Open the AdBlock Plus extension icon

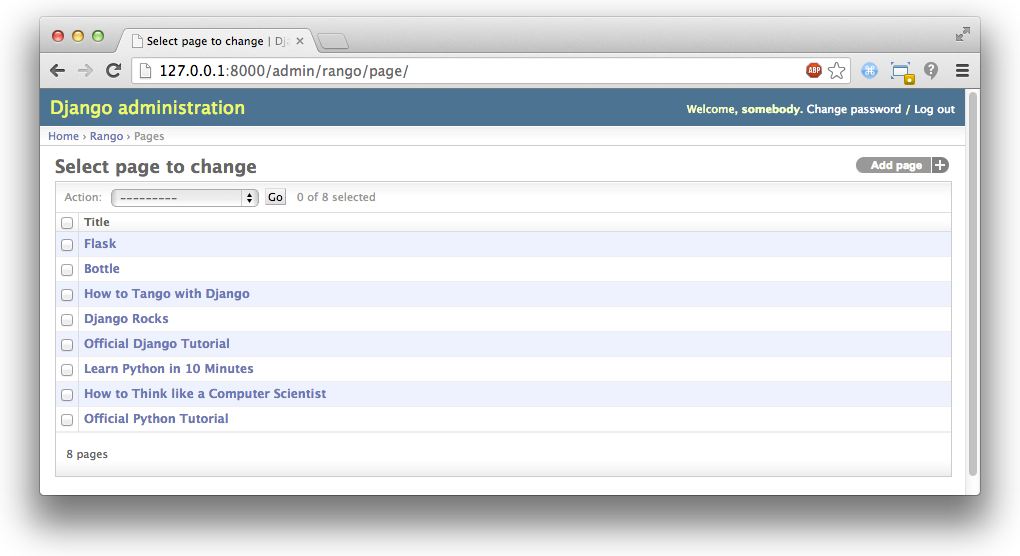click(814, 70)
